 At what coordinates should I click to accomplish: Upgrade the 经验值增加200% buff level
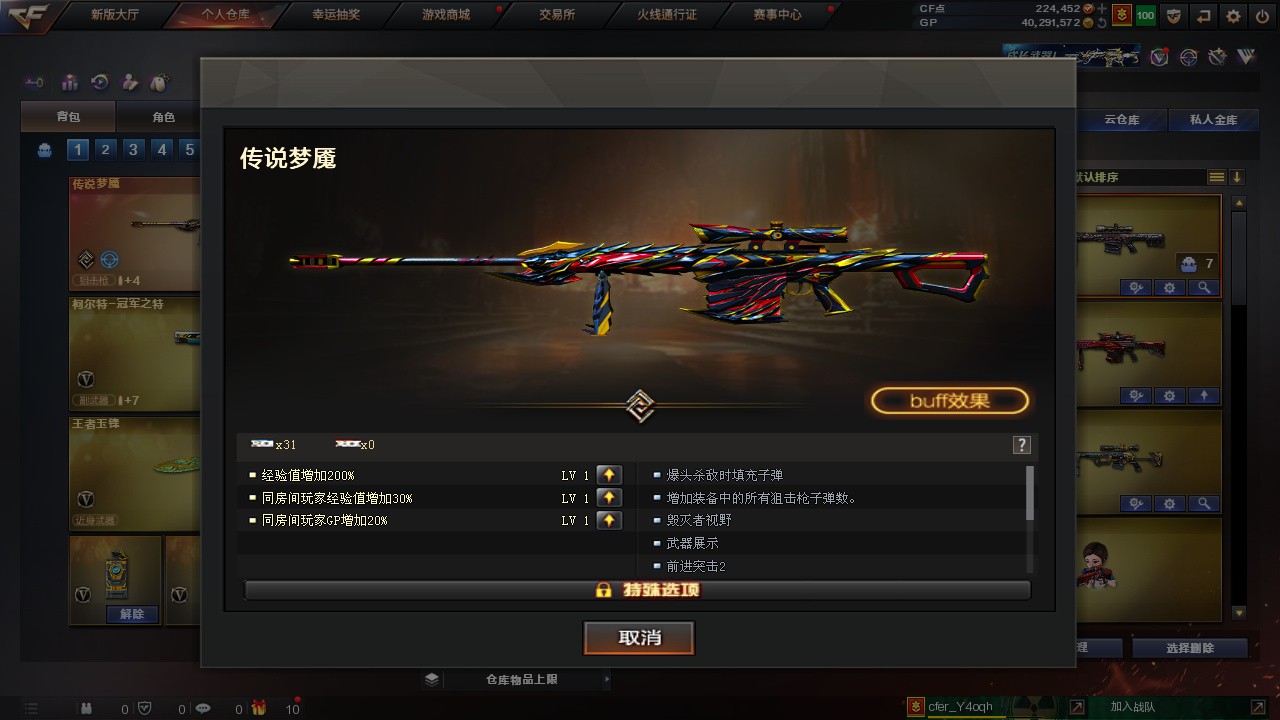[608, 475]
